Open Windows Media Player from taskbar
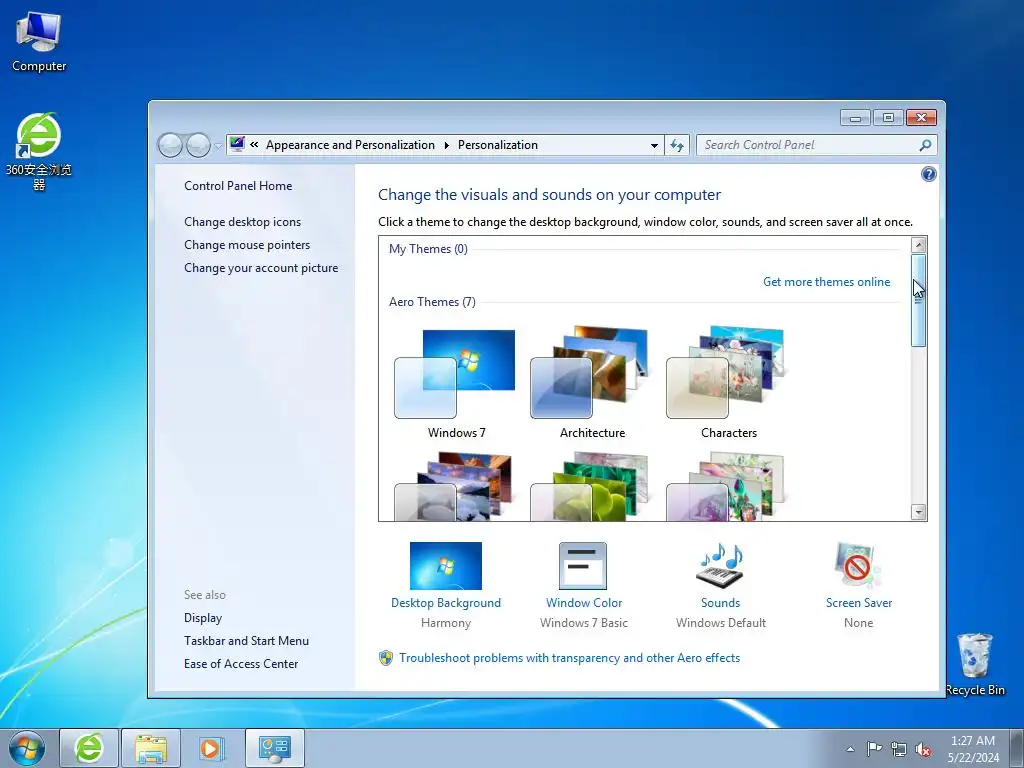Screen dimensions: 1024x768 (211, 748)
